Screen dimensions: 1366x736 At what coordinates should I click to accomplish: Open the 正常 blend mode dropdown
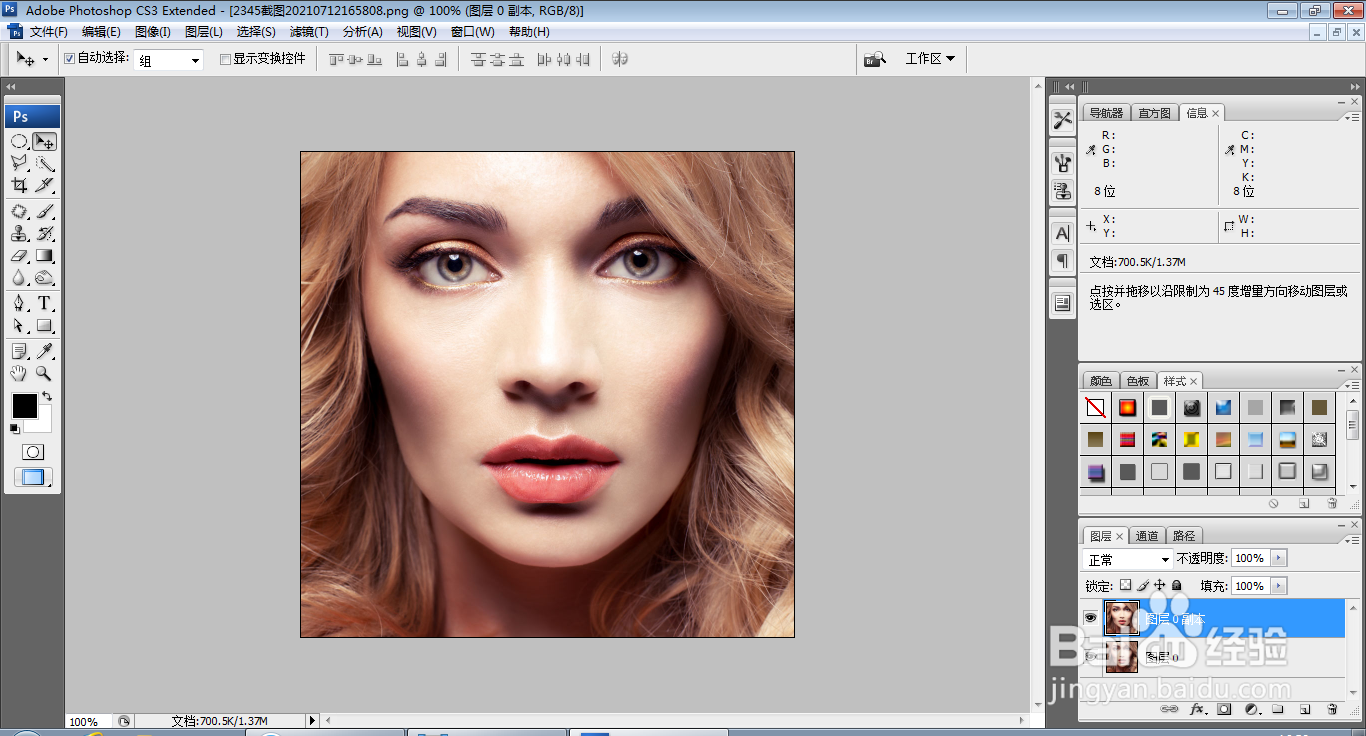click(1128, 560)
